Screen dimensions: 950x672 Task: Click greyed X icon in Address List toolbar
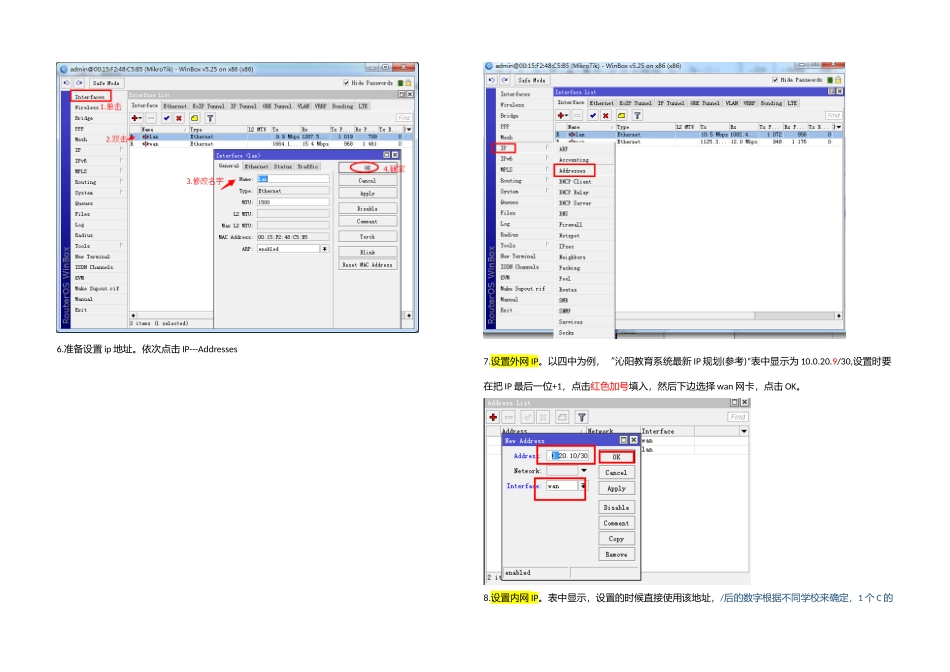543,417
